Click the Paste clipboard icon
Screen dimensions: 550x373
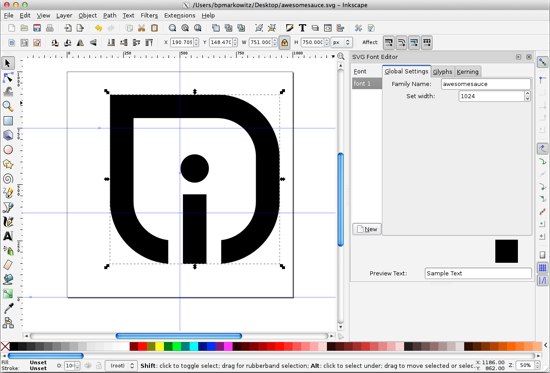(154, 28)
